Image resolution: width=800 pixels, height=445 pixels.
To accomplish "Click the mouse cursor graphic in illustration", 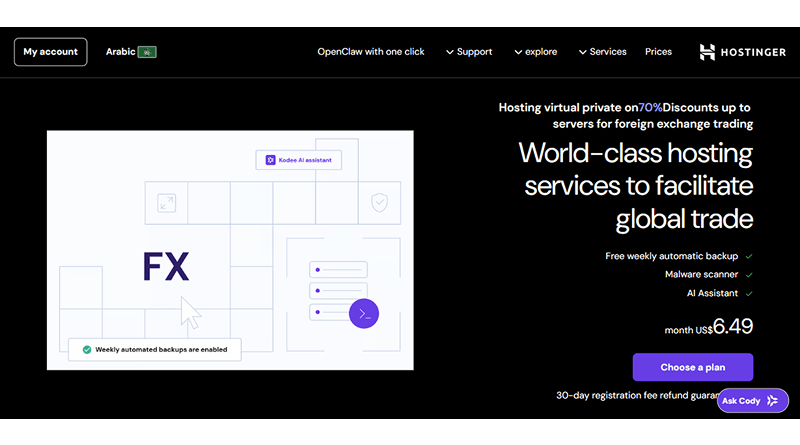I will (x=191, y=312).
